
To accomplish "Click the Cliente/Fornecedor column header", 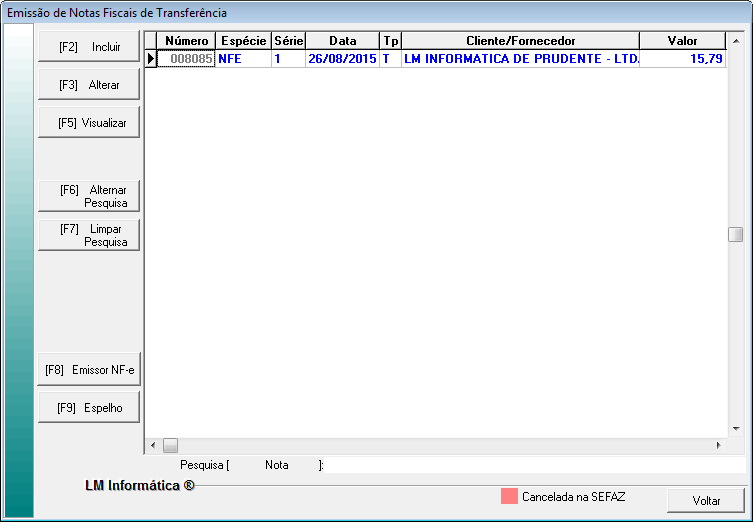I will coord(520,41).
